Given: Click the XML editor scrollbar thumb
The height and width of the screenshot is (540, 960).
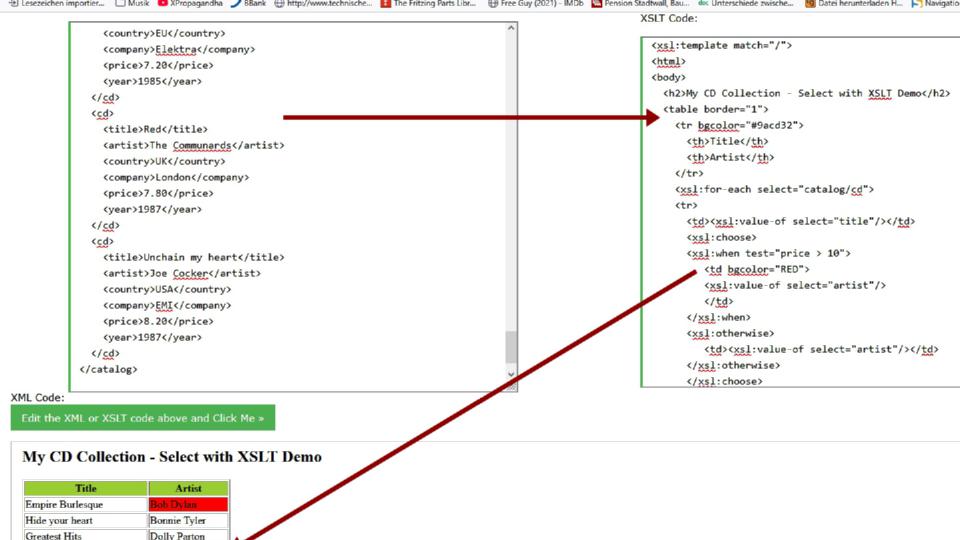Looking at the screenshot, I should pos(512,347).
